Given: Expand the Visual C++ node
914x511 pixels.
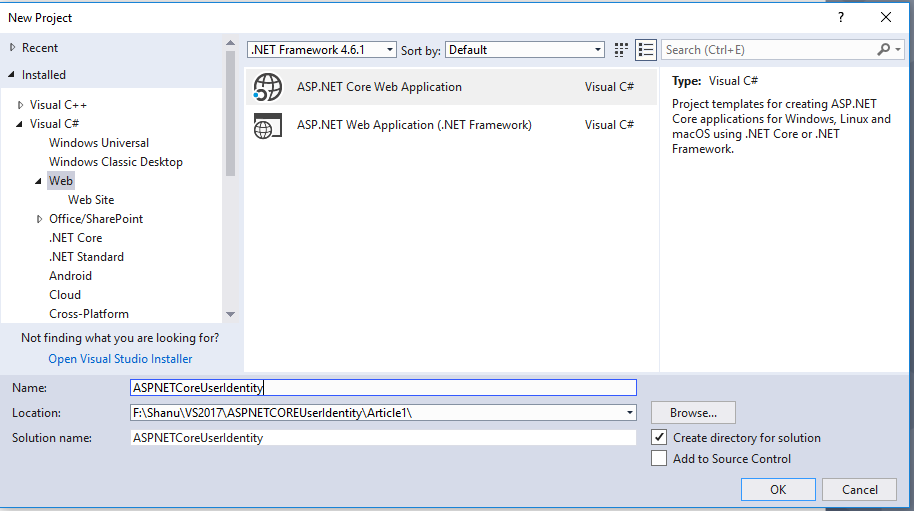Looking at the screenshot, I should (x=20, y=105).
